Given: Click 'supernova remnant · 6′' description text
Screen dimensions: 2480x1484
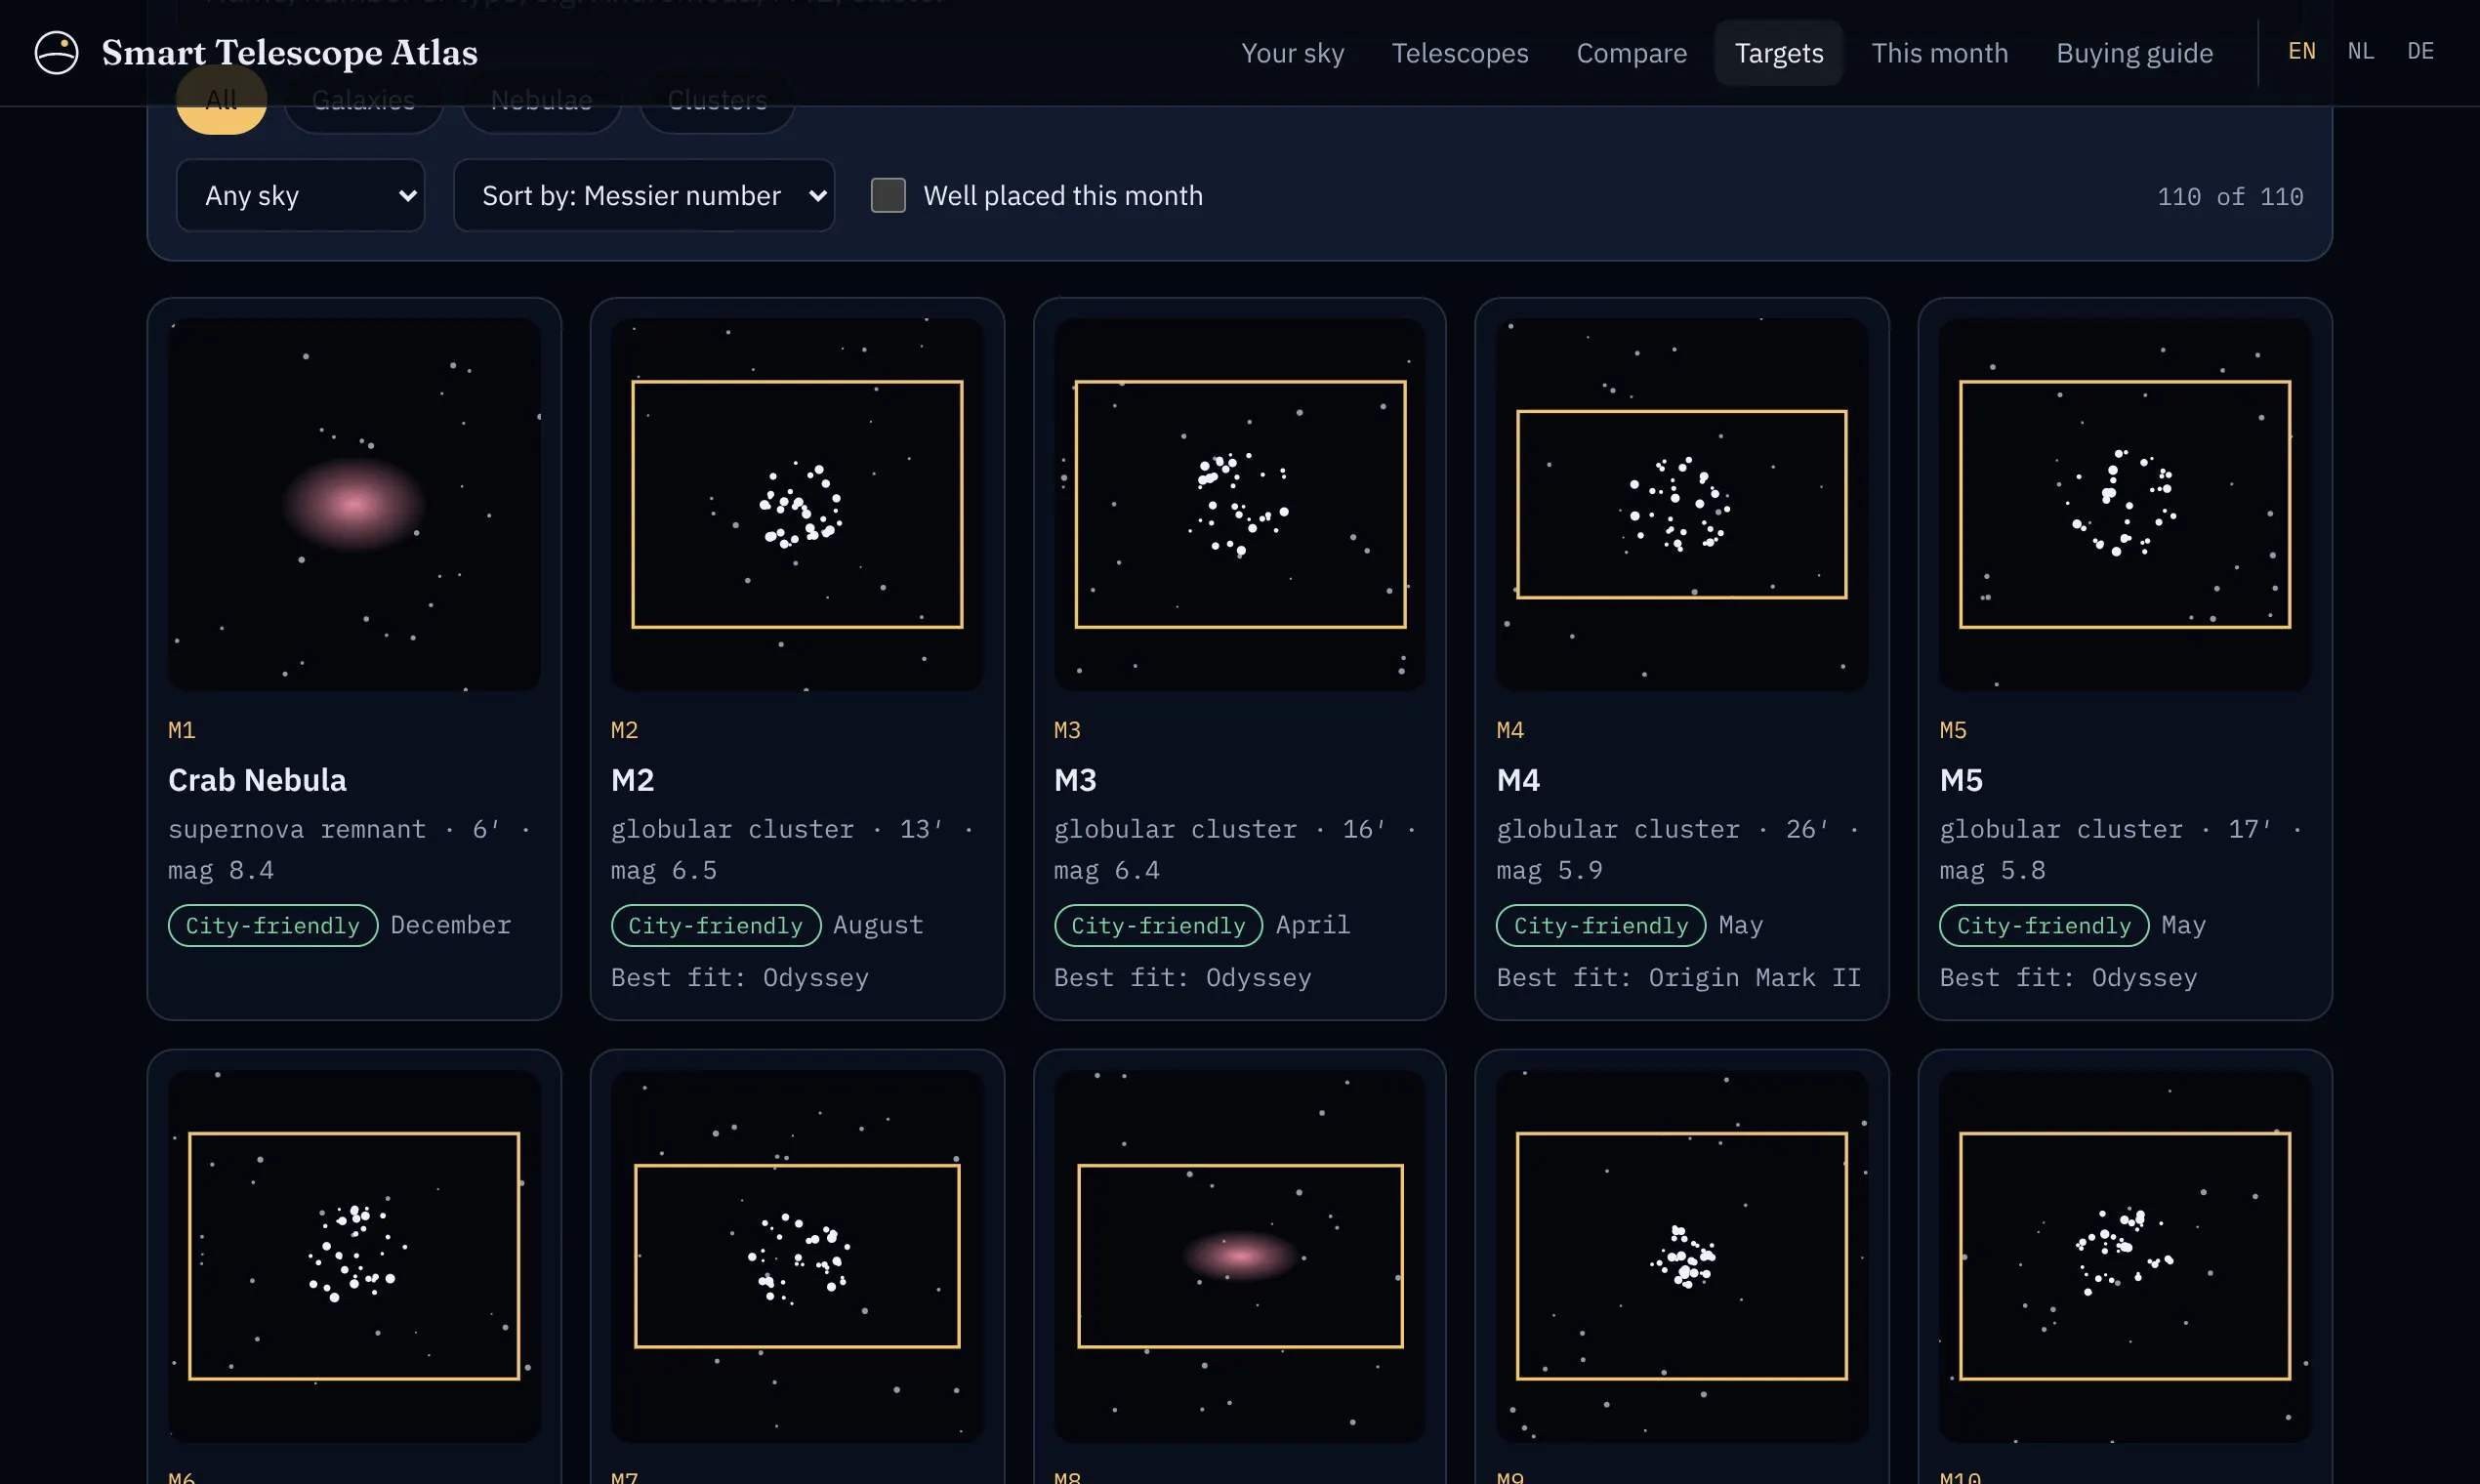Looking at the screenshot, I should click(334, 830).
